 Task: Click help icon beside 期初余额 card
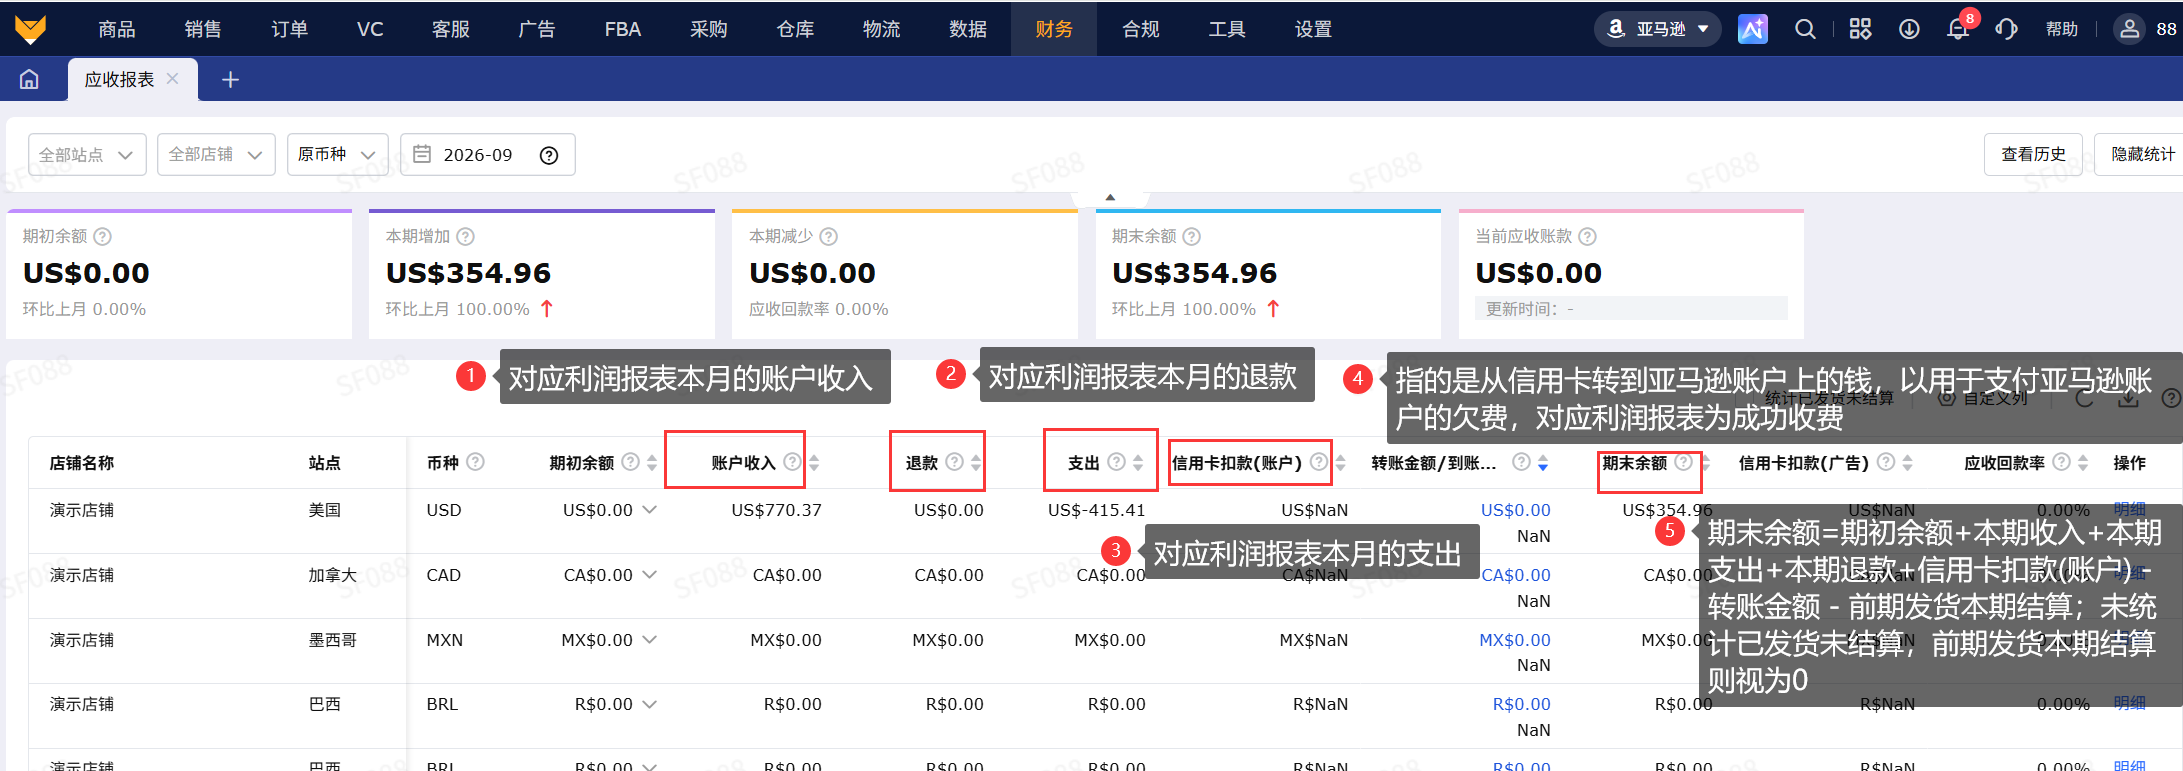coord(103,237)
